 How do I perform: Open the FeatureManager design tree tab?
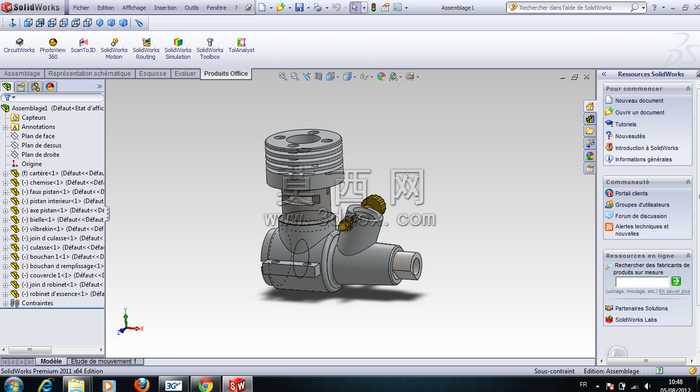(7, 87)
